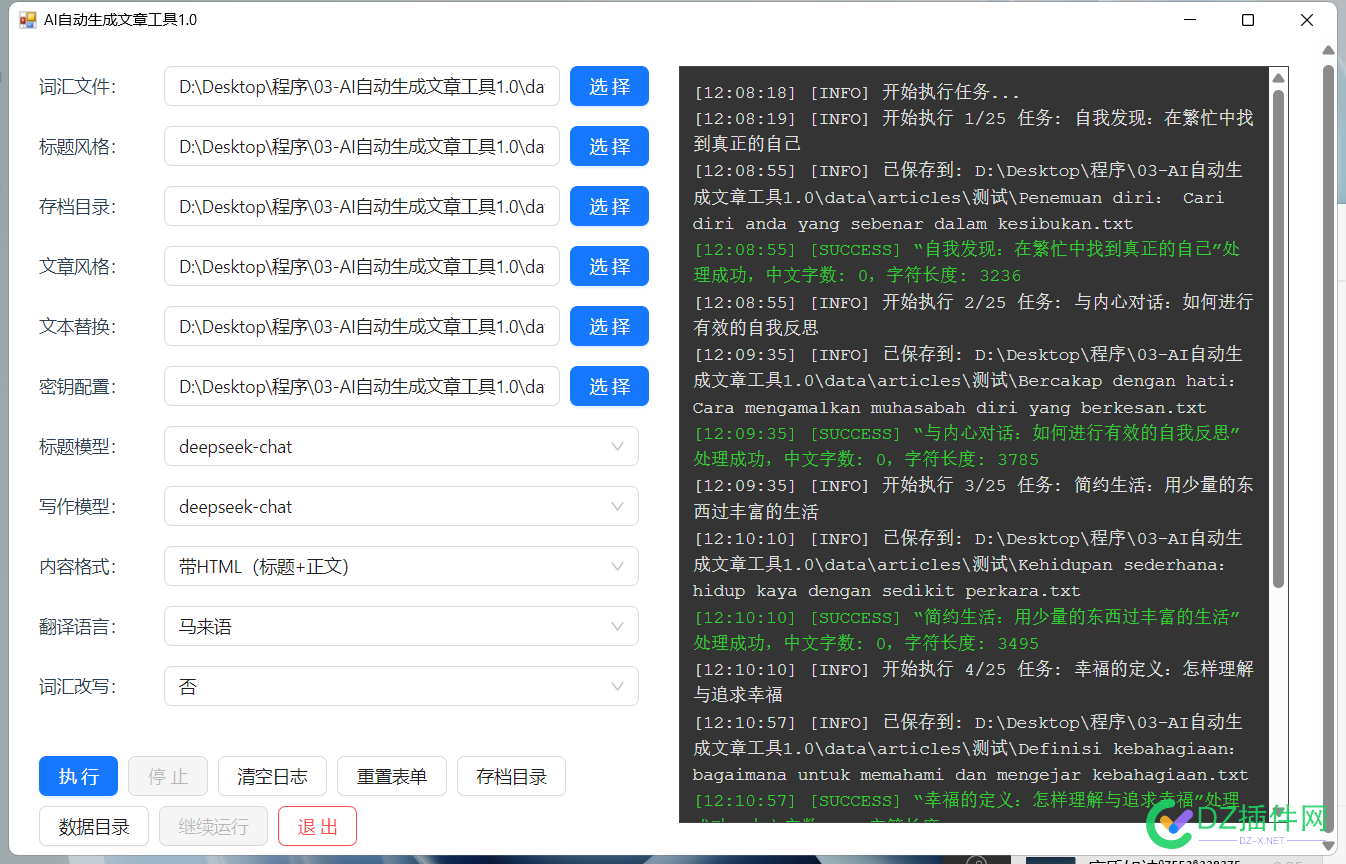Click the 数据目录 button
Screen dimensions: 1346x864
click(94, 826)
